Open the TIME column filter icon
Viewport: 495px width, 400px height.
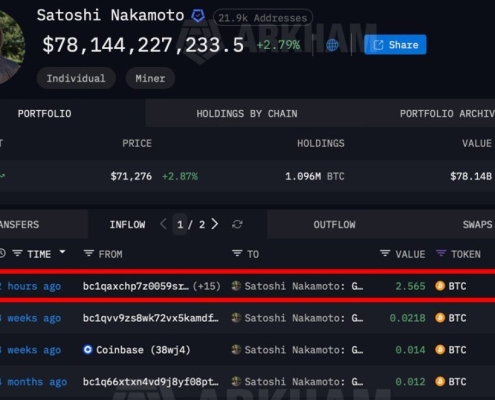pos(17,254)
